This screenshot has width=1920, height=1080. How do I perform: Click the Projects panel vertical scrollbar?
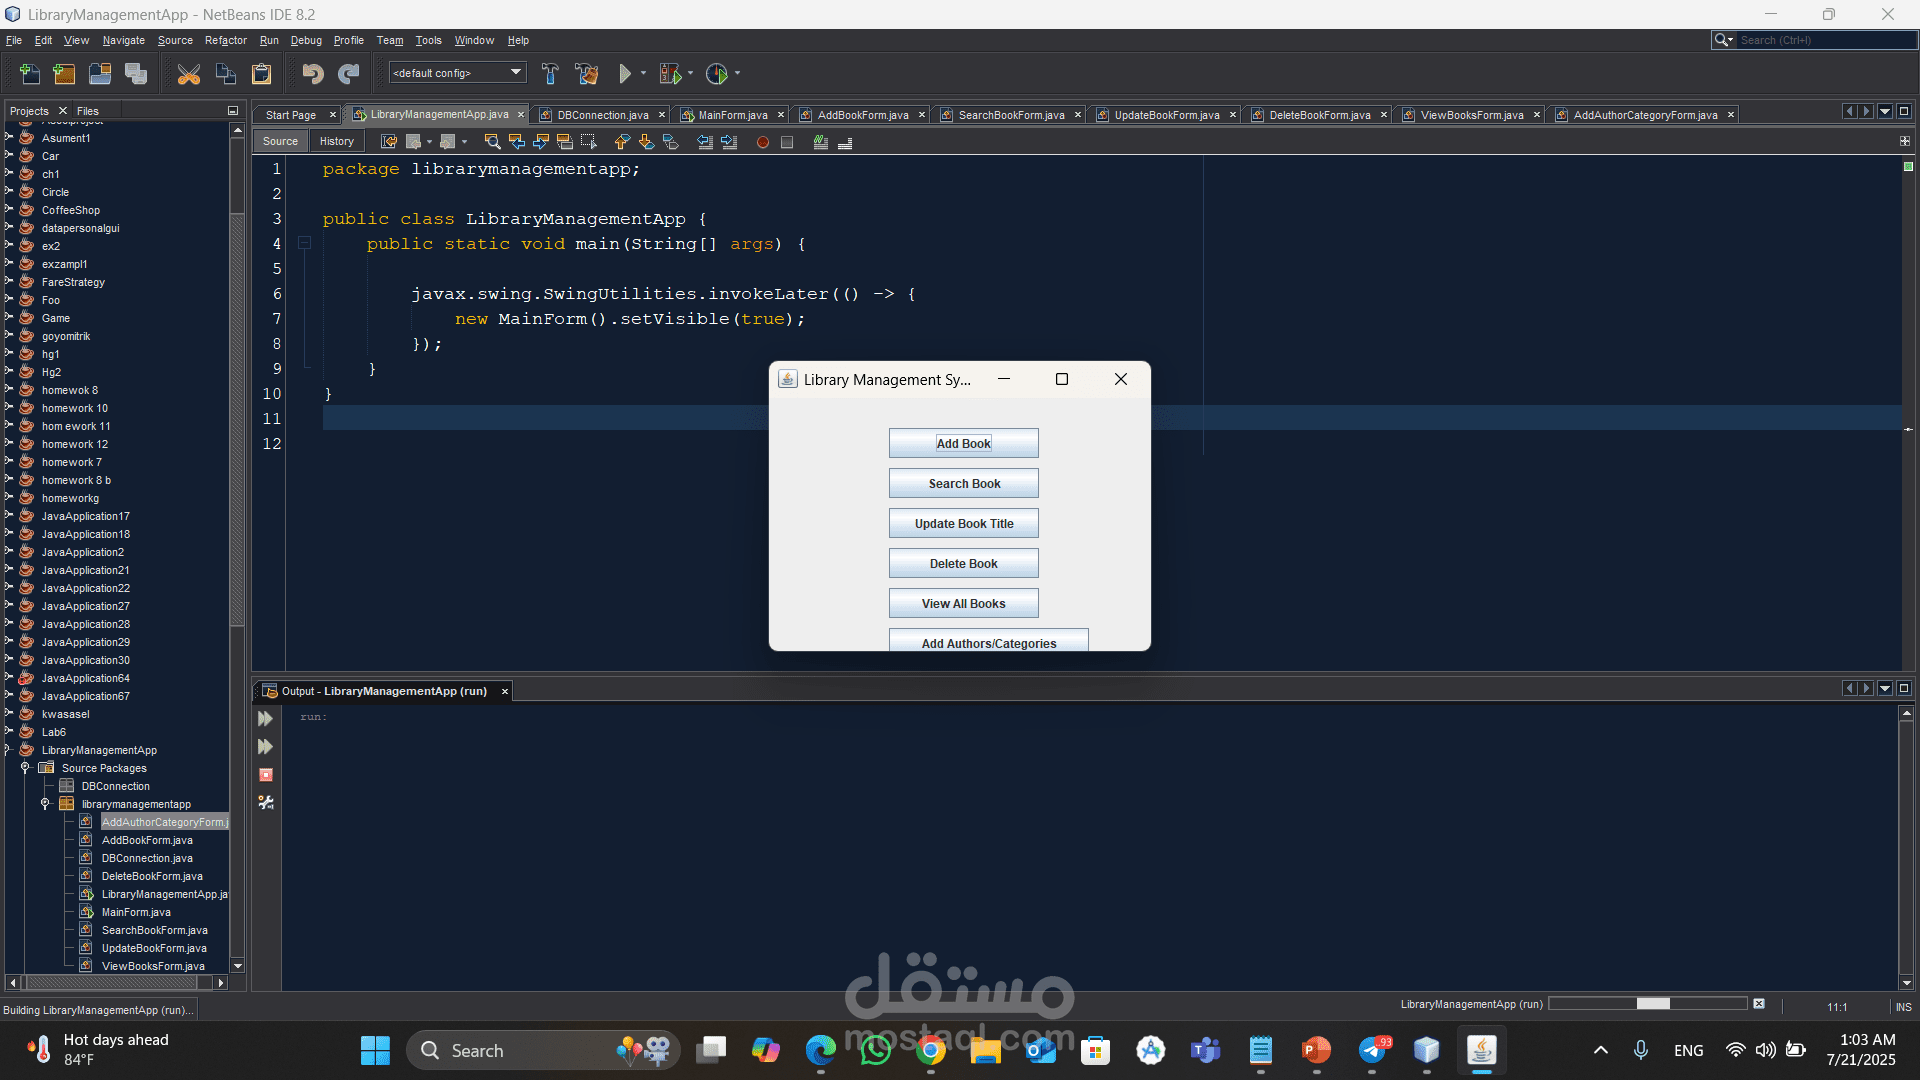tap(237, 548)
